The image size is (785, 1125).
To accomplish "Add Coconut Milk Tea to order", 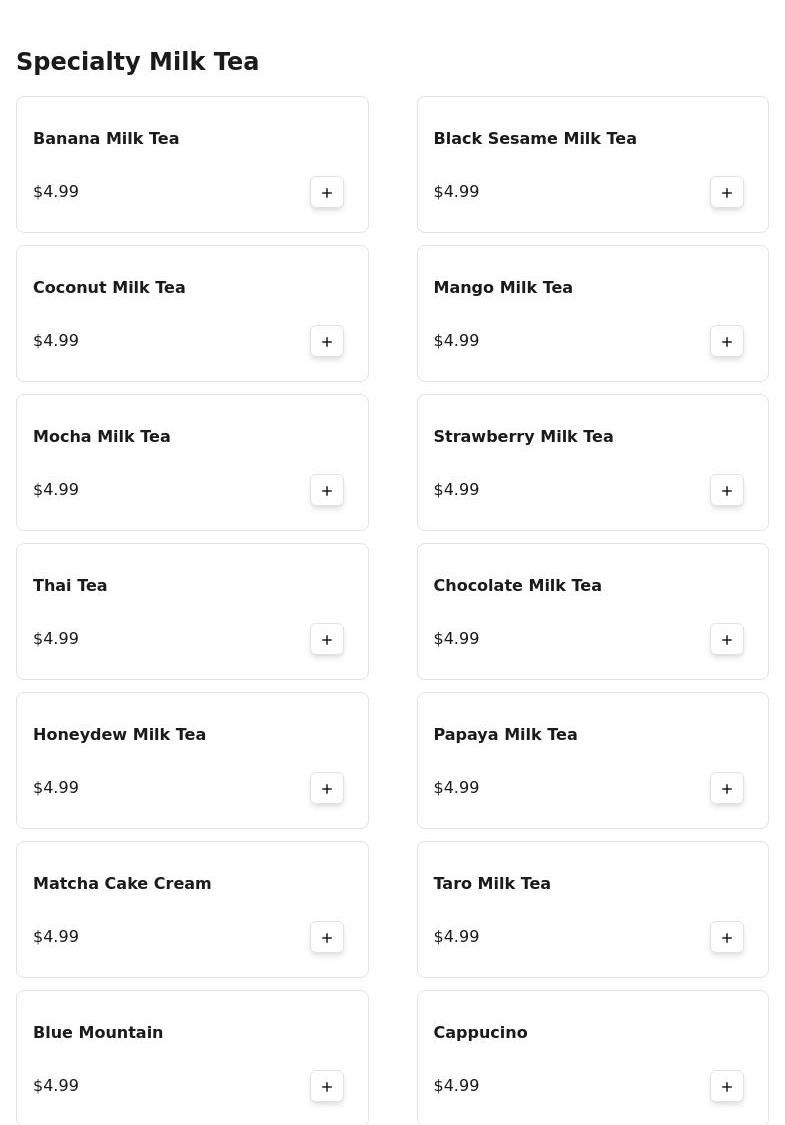I will tap(327, 341).
